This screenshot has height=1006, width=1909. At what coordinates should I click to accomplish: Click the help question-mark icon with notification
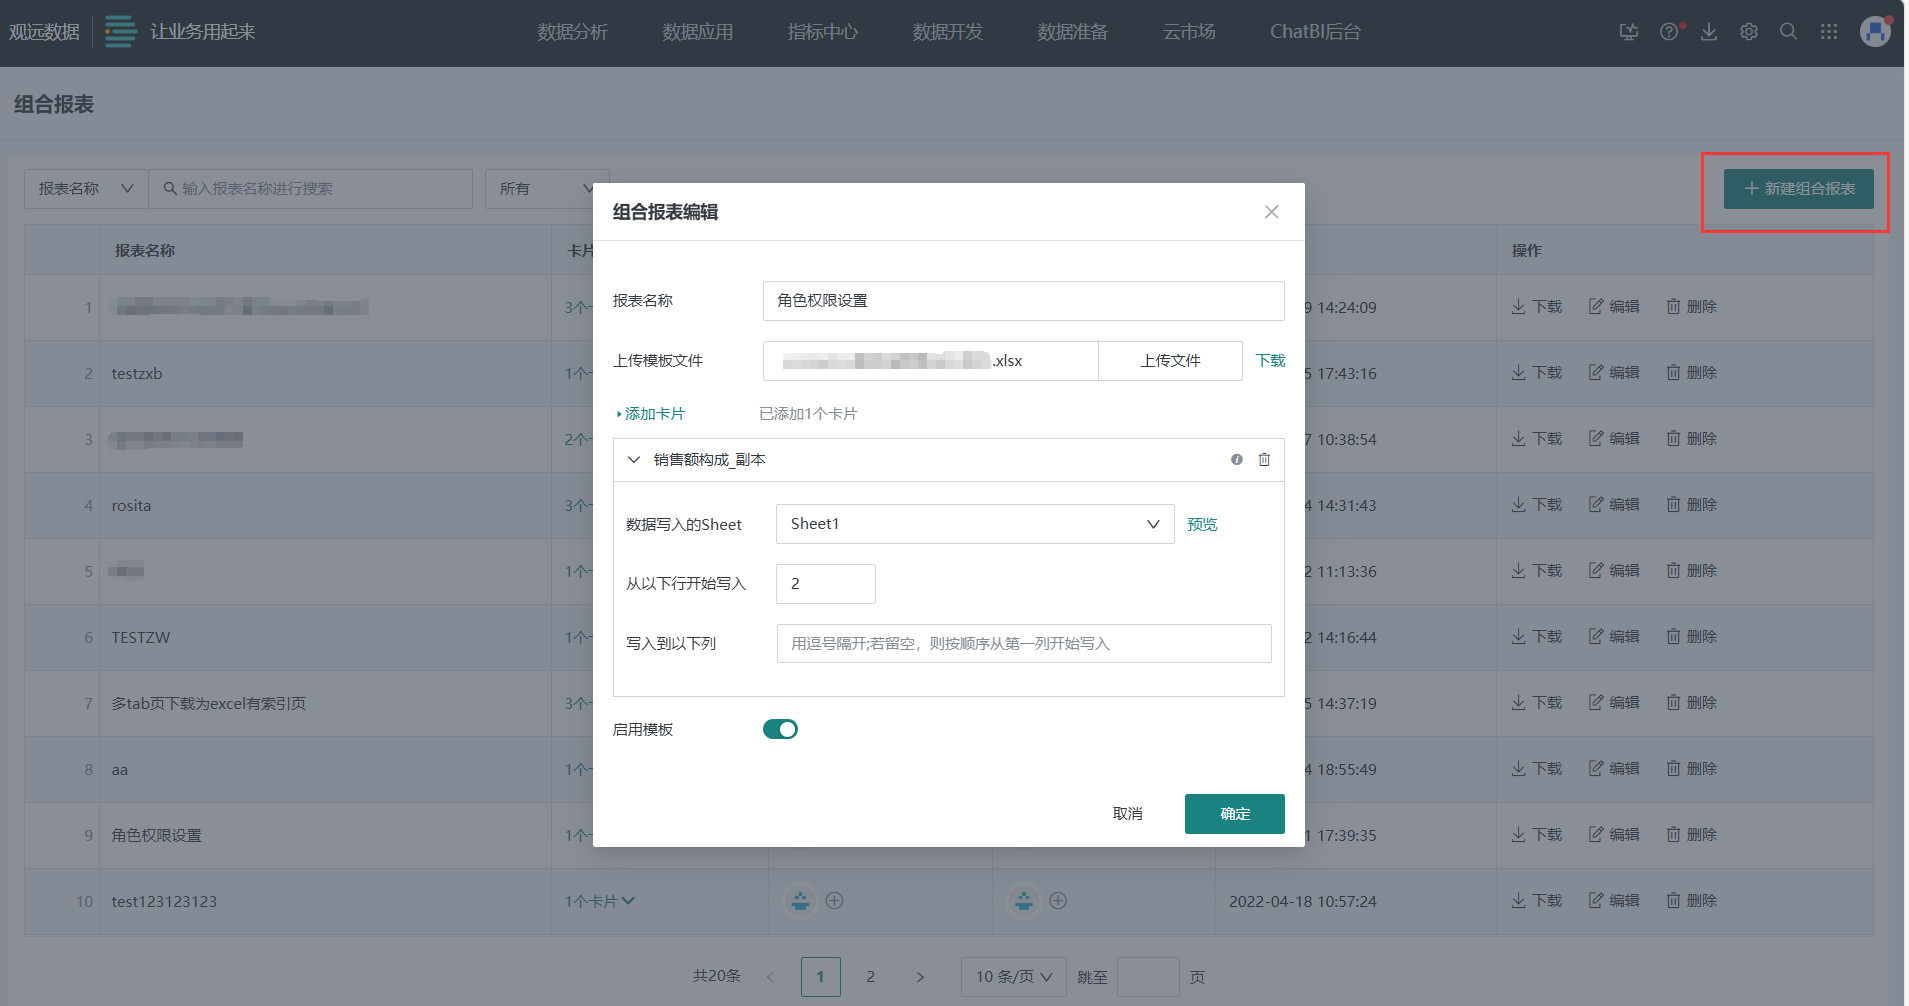1669,31
